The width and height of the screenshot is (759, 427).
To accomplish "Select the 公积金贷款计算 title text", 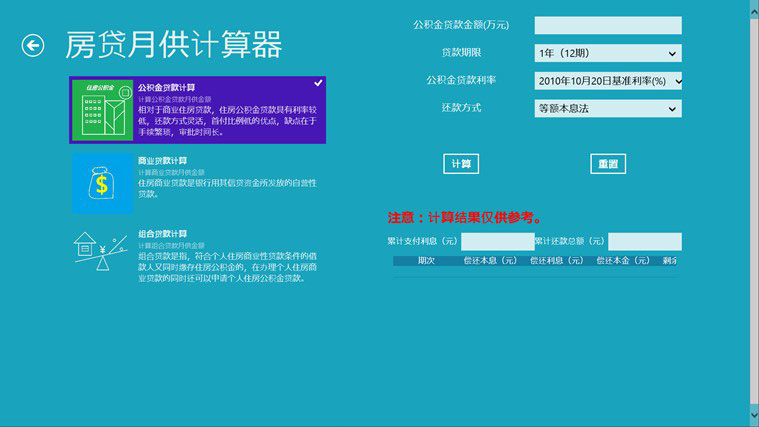I will (x=167, y=88).
